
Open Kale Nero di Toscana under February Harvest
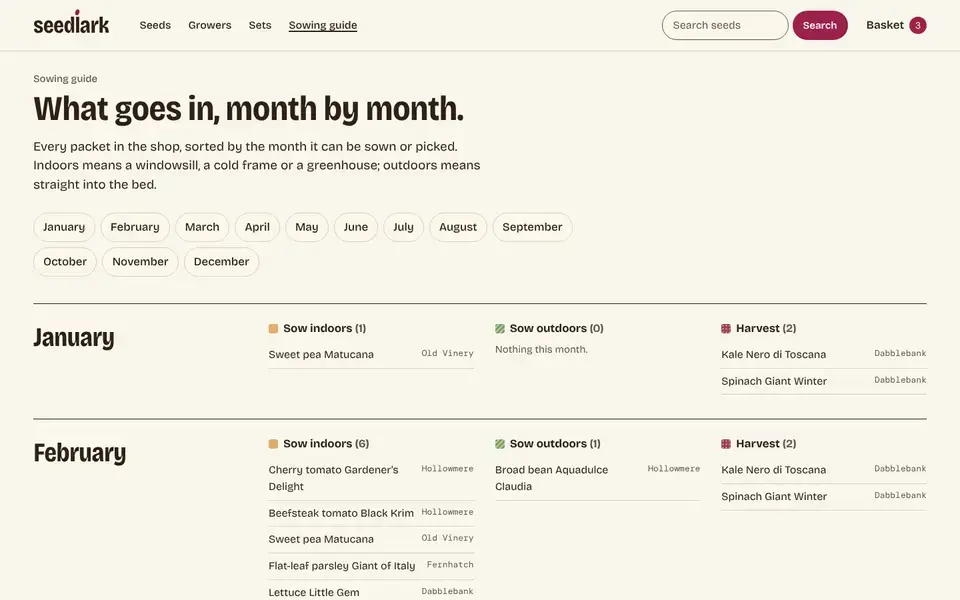point(773,470)
